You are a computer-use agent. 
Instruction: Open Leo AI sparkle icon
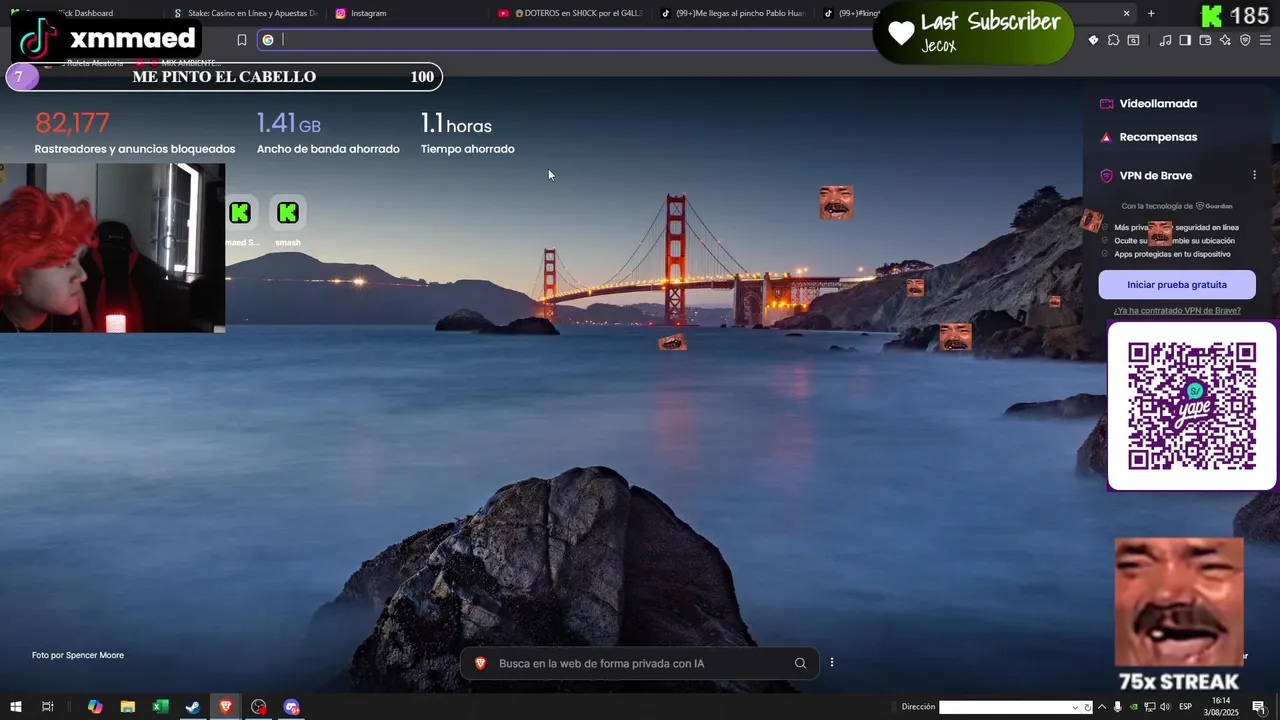click(x=1225, y=40)
